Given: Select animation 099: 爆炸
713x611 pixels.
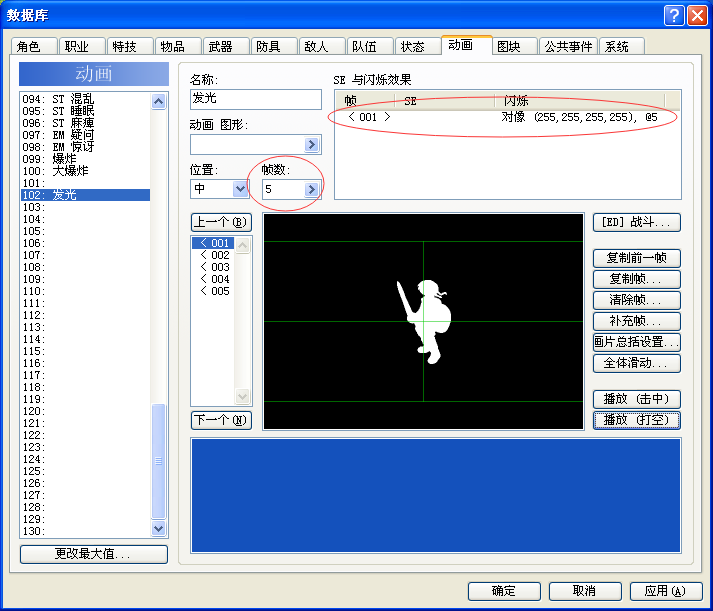Looking at the screenshot, I should [85, 159].
